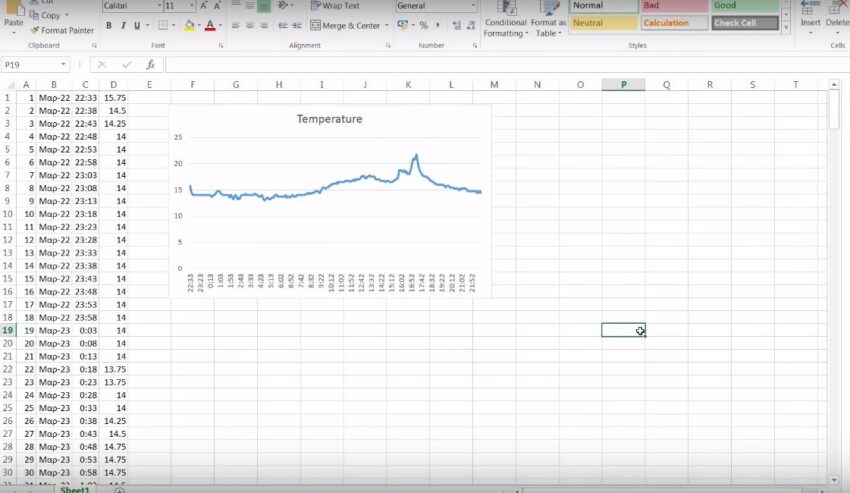Toggle Wrap Text for the cell
Viewport: 850px width, 493px height.
[x=334, y=6]
